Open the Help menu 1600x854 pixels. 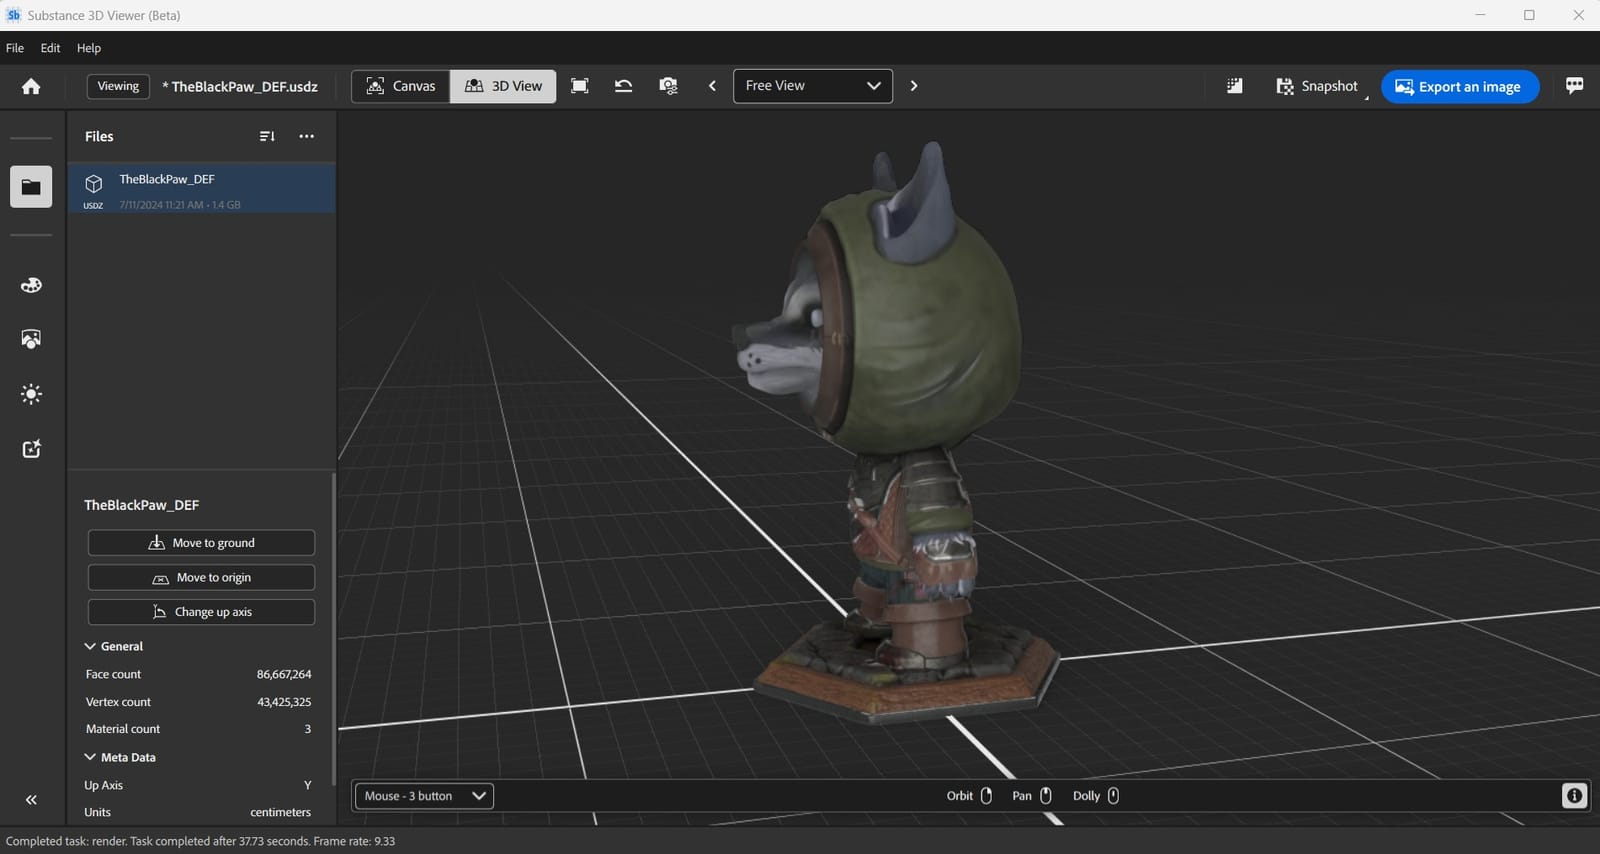pos(89,48)
